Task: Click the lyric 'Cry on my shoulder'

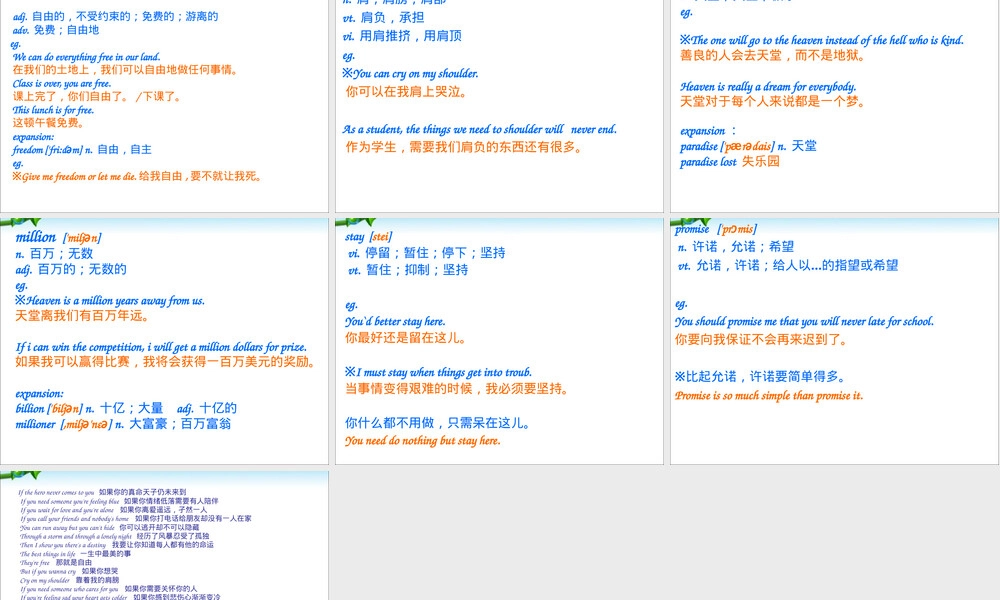Action: (45, 581)
